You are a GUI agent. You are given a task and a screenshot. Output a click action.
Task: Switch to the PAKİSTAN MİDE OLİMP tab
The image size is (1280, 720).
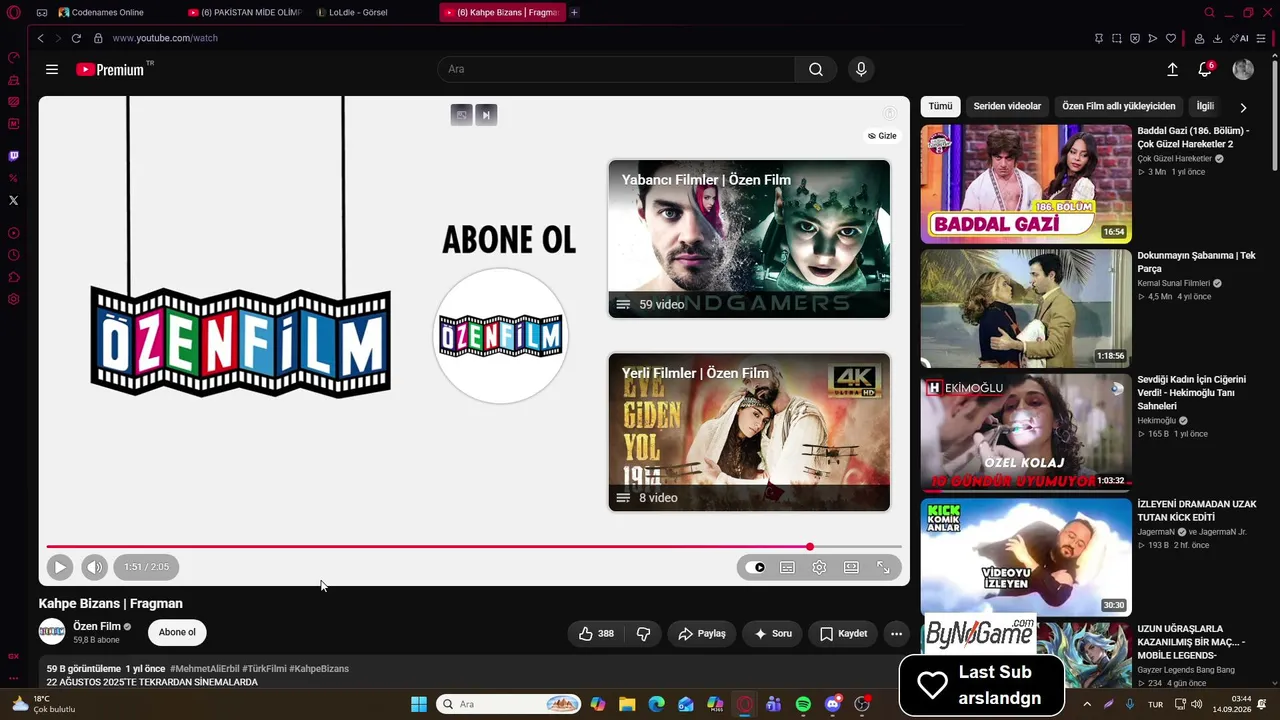pyautogui.click(x=245, y=12)
